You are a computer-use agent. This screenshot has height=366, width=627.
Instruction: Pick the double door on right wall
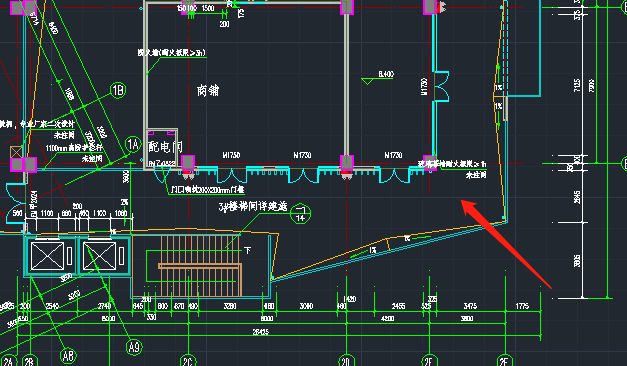point(441,86)
